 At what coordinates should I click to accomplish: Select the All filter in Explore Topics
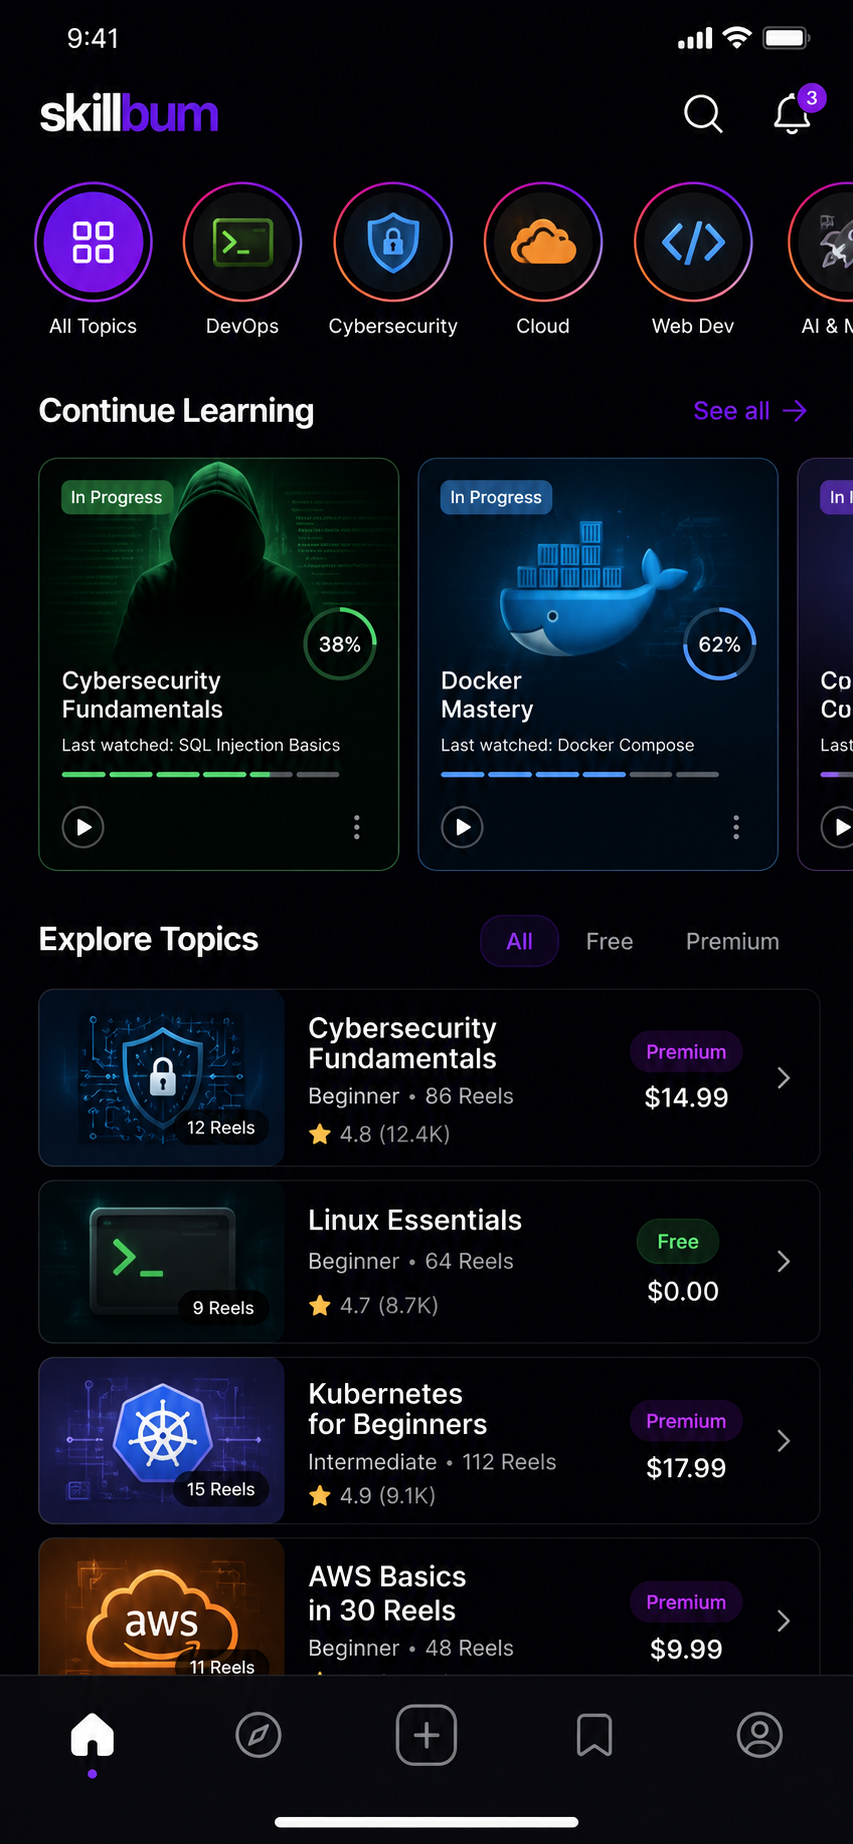[519, 941]
